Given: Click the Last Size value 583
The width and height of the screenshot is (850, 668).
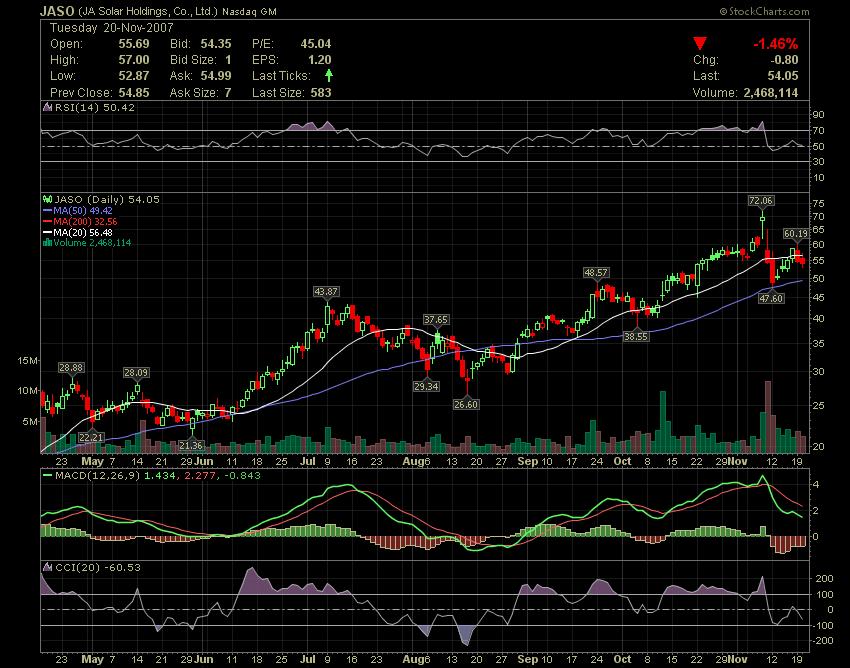Looking at the screenshot, I should [x=321, y=93].
